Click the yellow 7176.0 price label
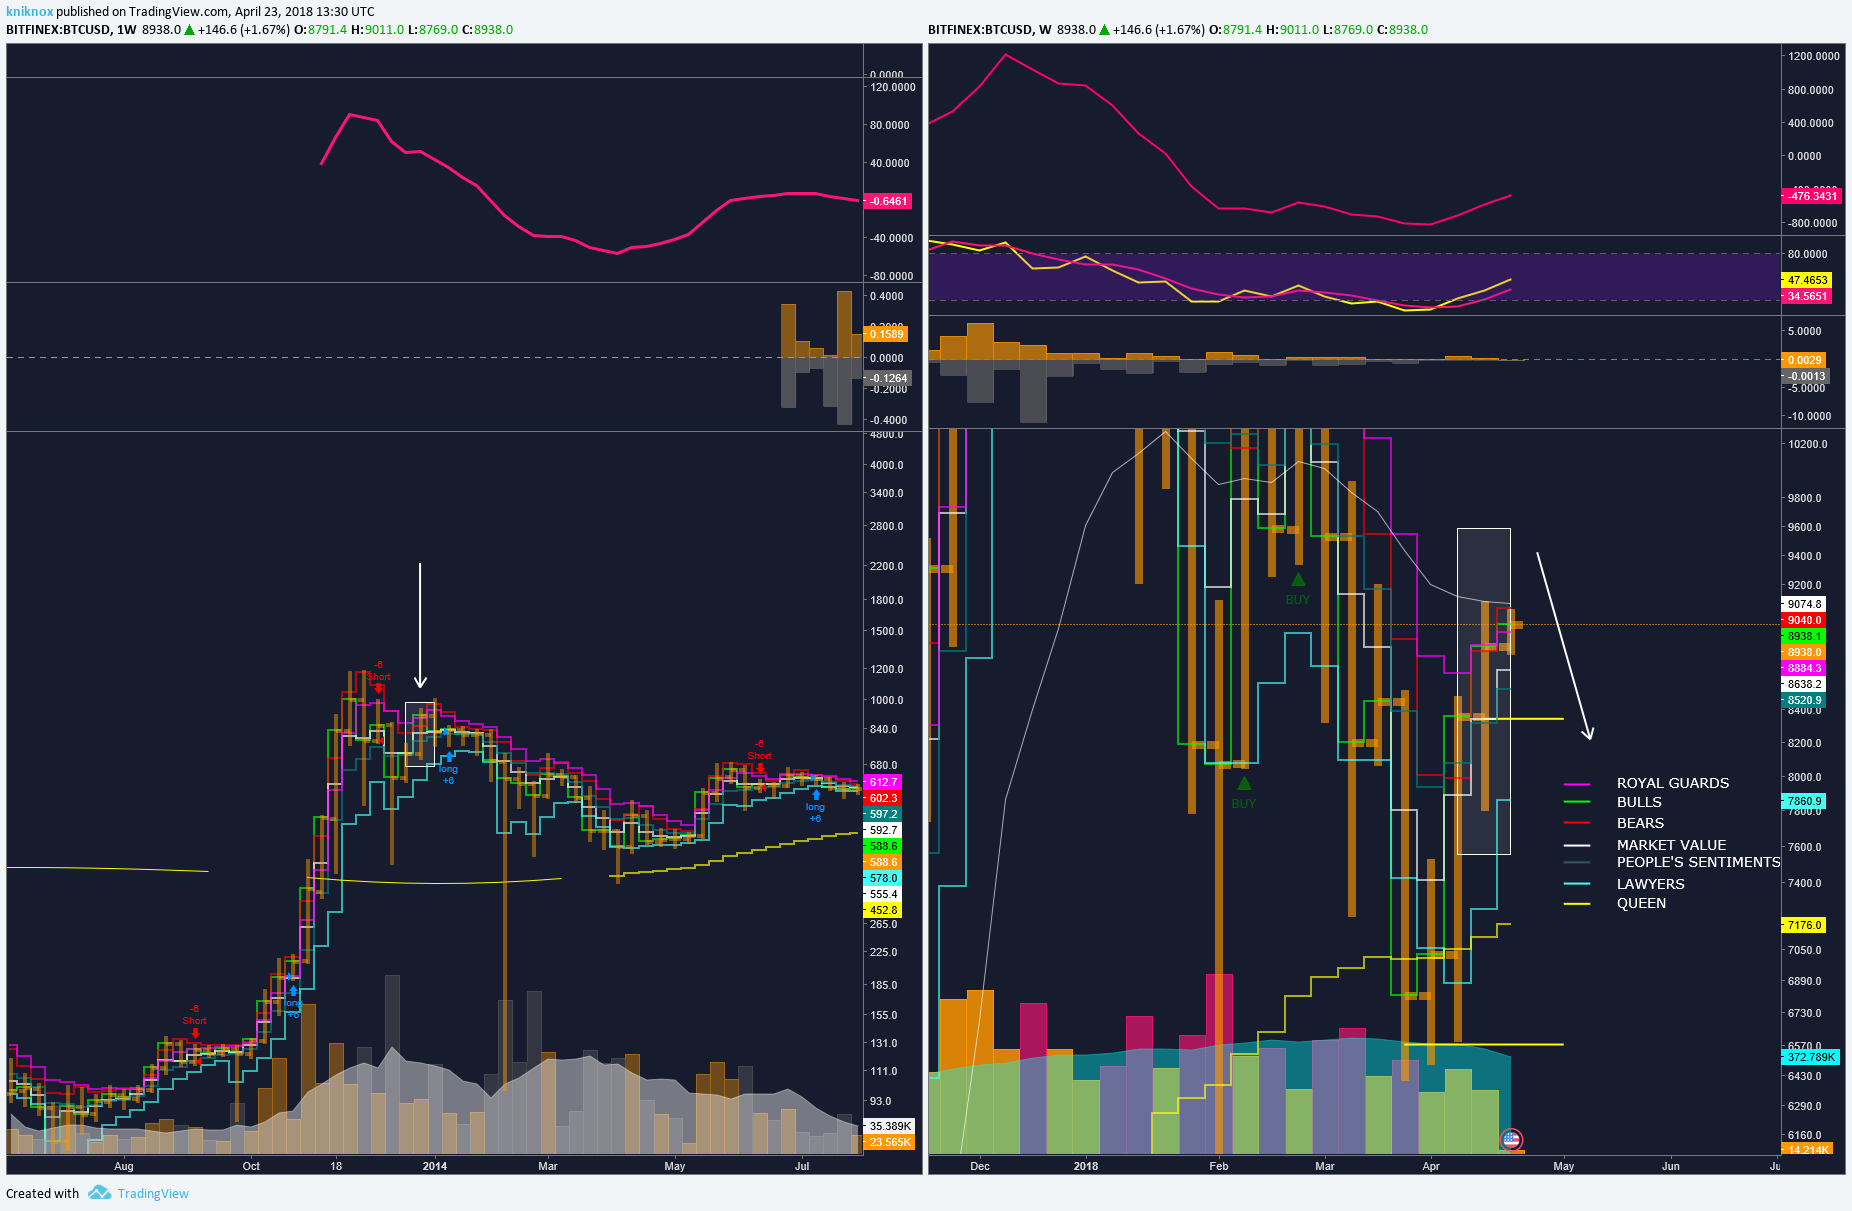This screenshot has width=1852, height=1211. pyautogui.click(x=1804, y=925)
